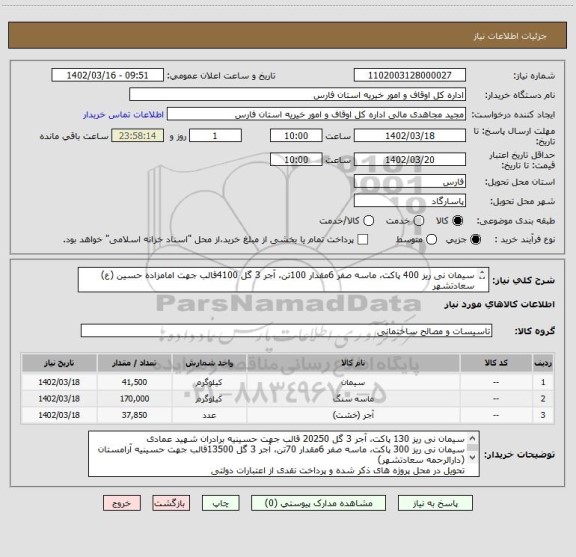Open مشاهده مدارک پیوستی (0) attachments
576x557 pixels.
[318, 503]
